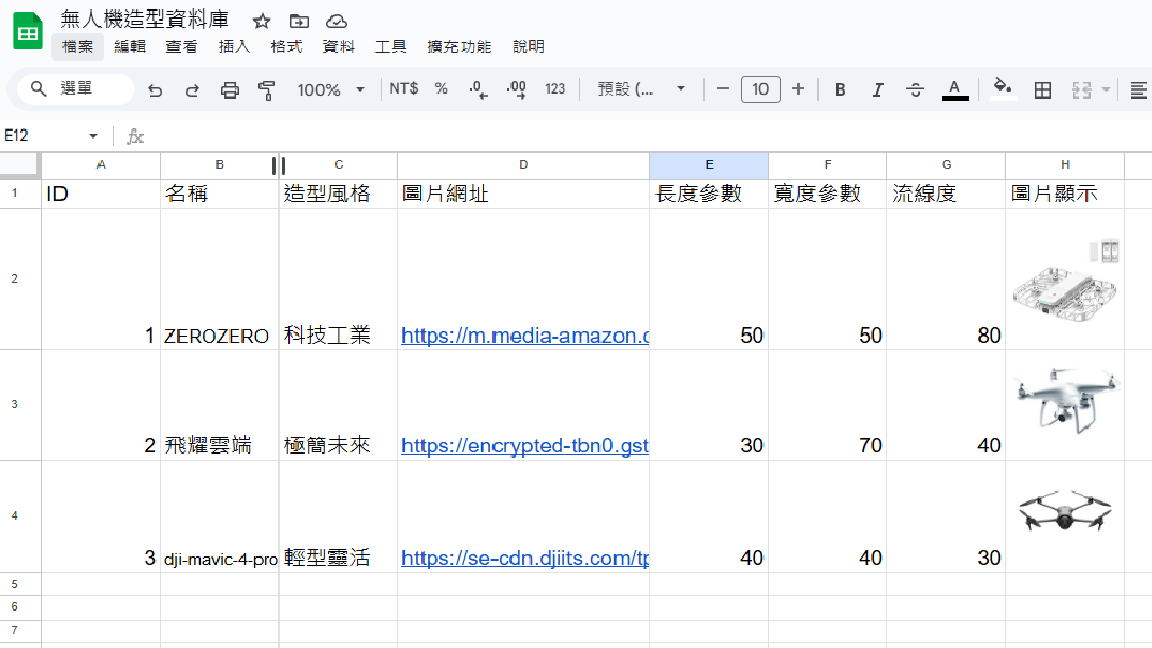Open the 擴充功能 menu

459,46
